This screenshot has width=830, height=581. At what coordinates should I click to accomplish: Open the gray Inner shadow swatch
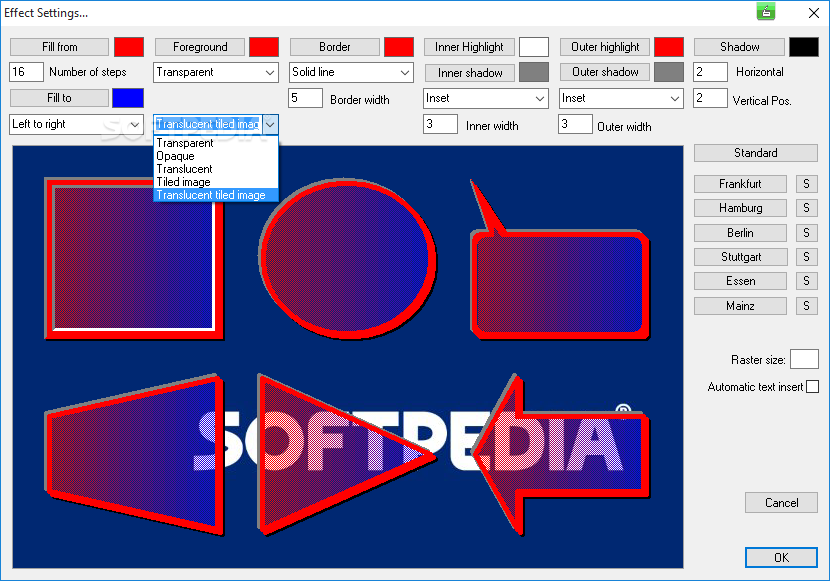coord(534,72)
